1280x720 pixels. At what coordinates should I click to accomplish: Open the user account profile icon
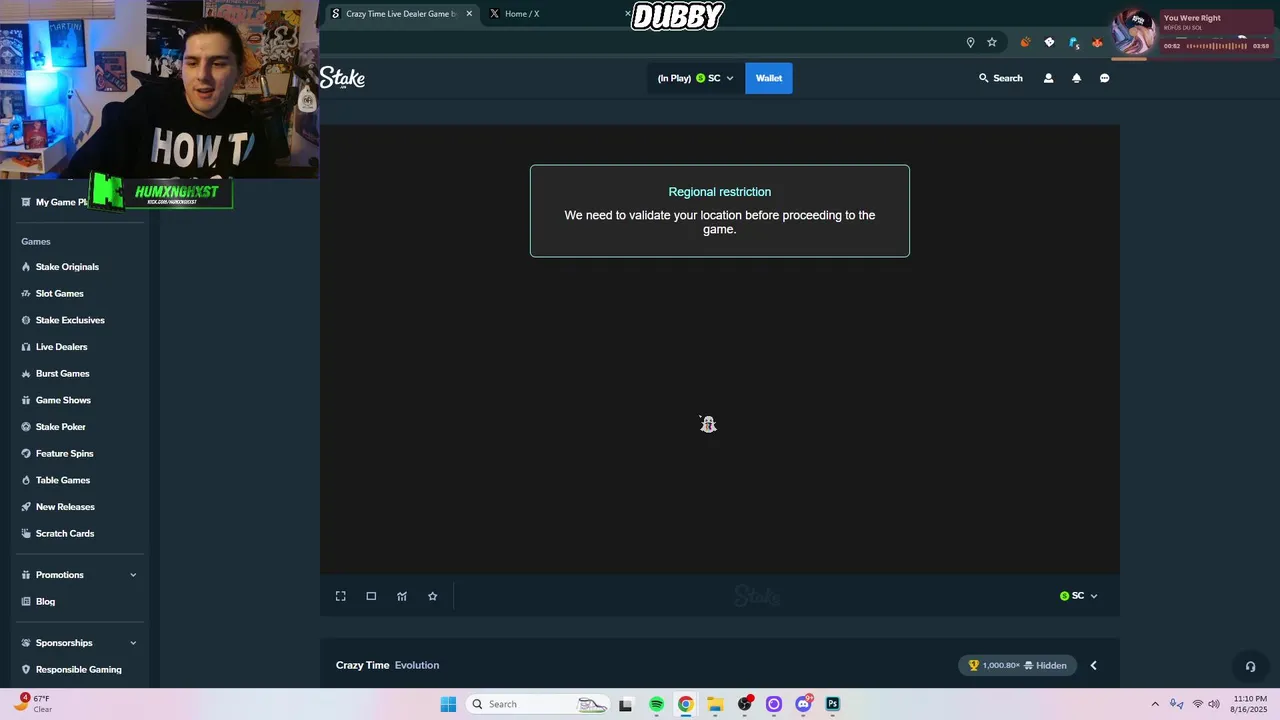(1048, 78)
